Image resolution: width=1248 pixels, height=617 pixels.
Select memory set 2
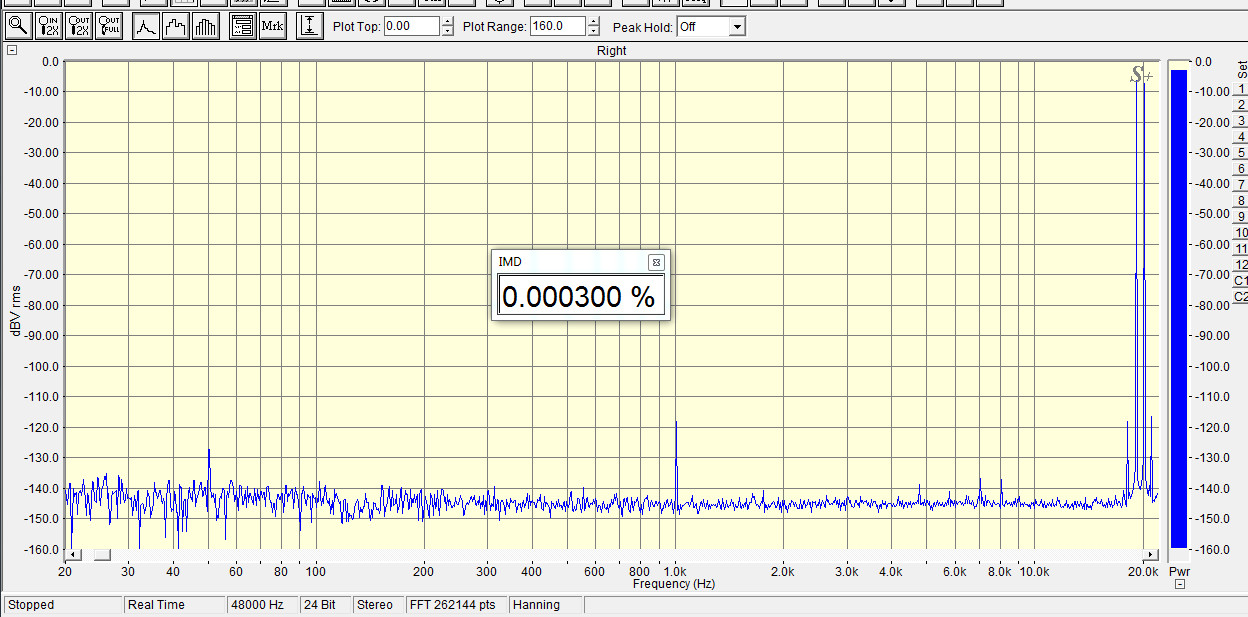(x=1241, y=106)
